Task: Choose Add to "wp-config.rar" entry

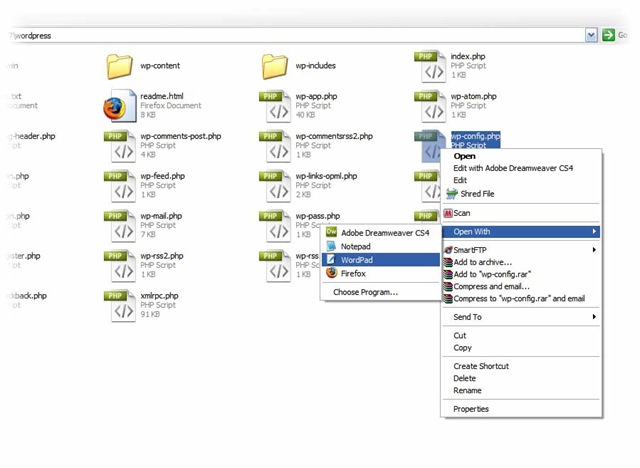Action: coord(492,274)
